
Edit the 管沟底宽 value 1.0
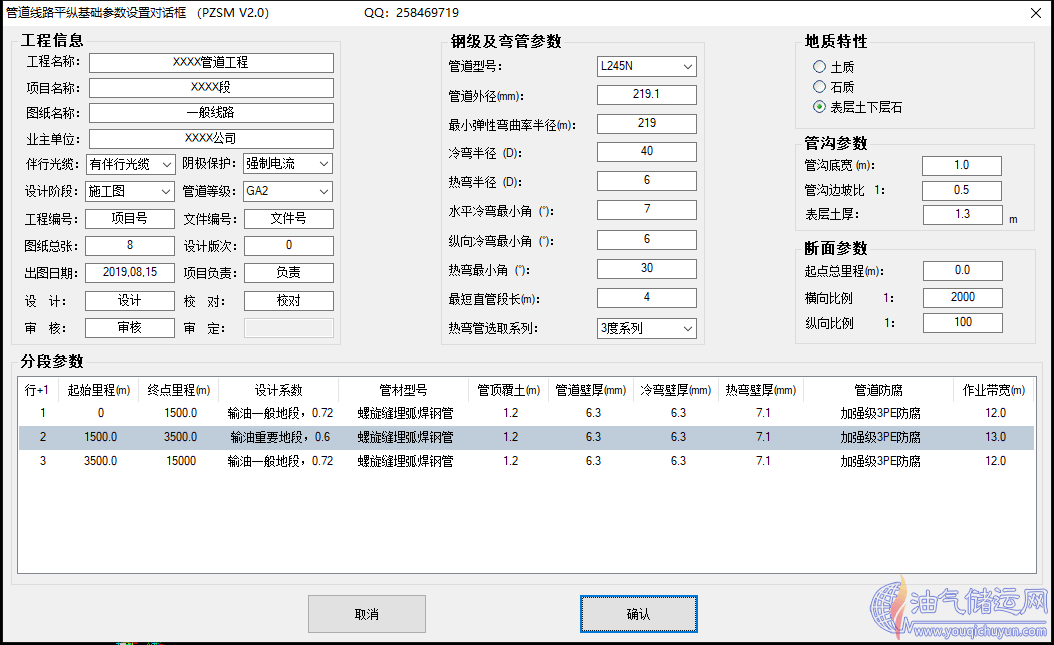(961, 165)
